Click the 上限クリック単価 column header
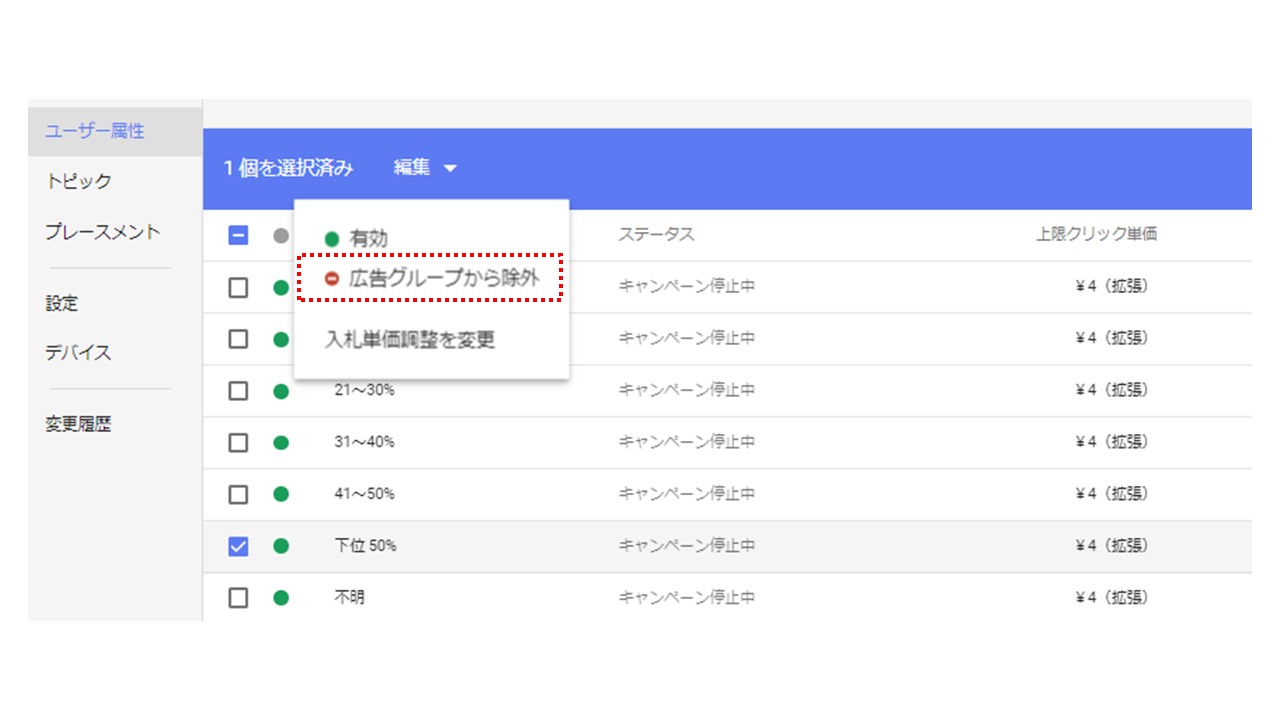 pyautogui.click(x=1096, y=235)
